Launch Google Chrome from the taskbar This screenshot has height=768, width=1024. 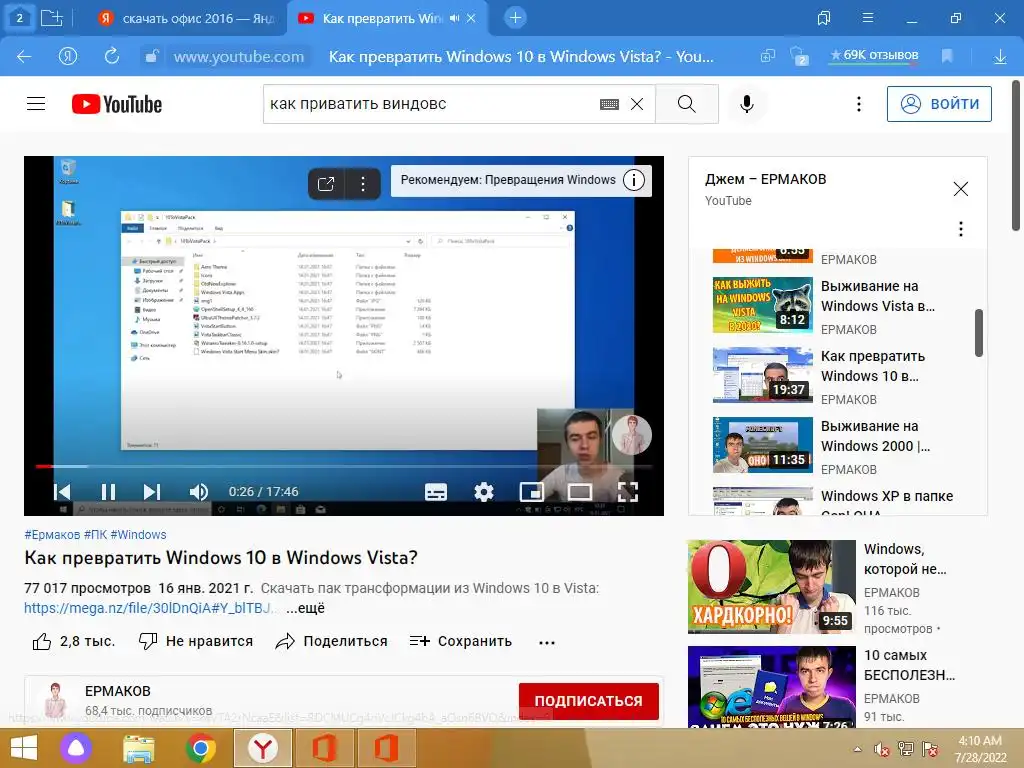tap(200, 748)
